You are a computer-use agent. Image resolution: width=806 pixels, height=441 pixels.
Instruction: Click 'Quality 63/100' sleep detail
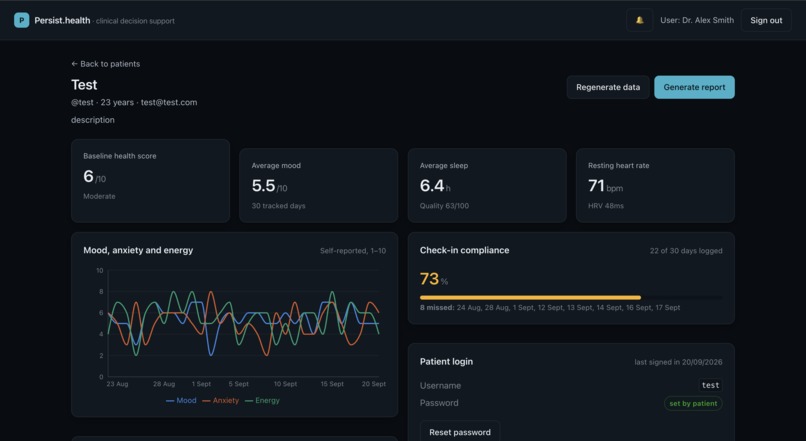click(x=444, y=206)
